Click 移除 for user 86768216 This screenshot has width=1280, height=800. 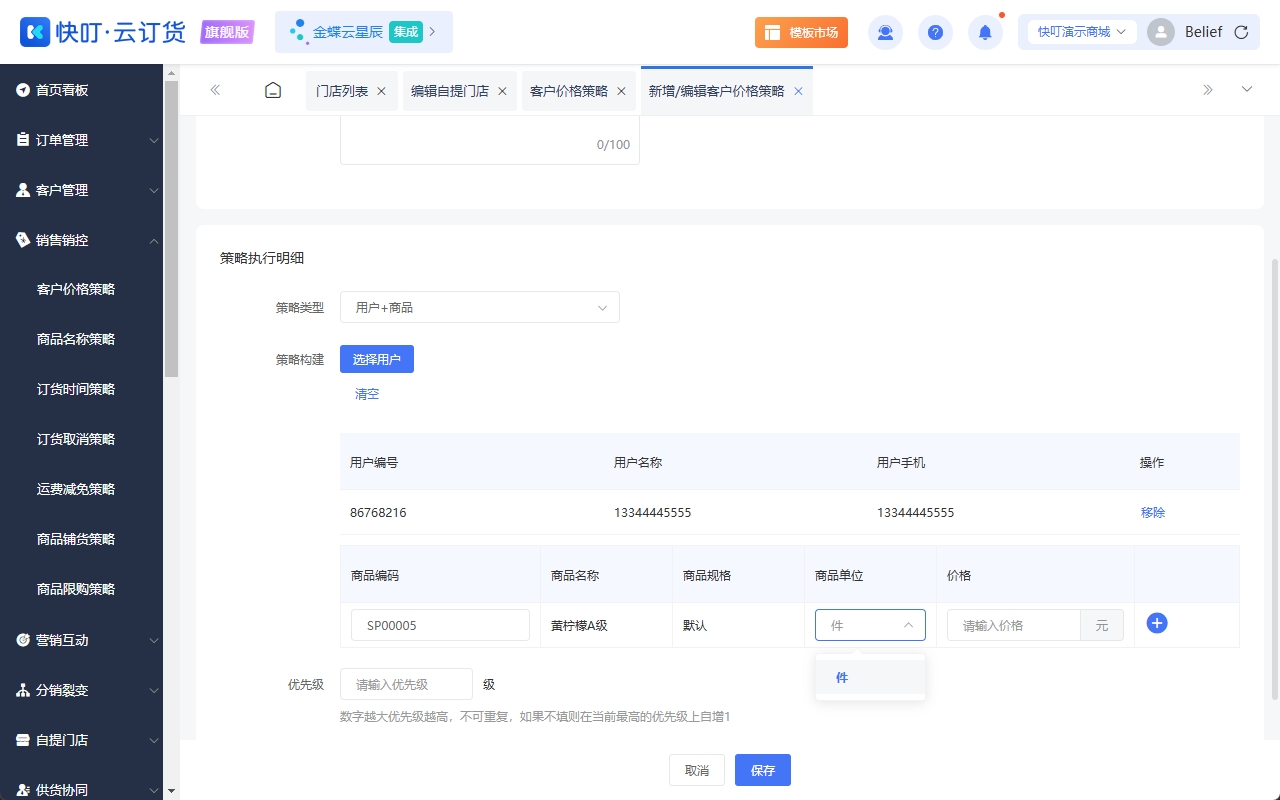pos(1153,512)
